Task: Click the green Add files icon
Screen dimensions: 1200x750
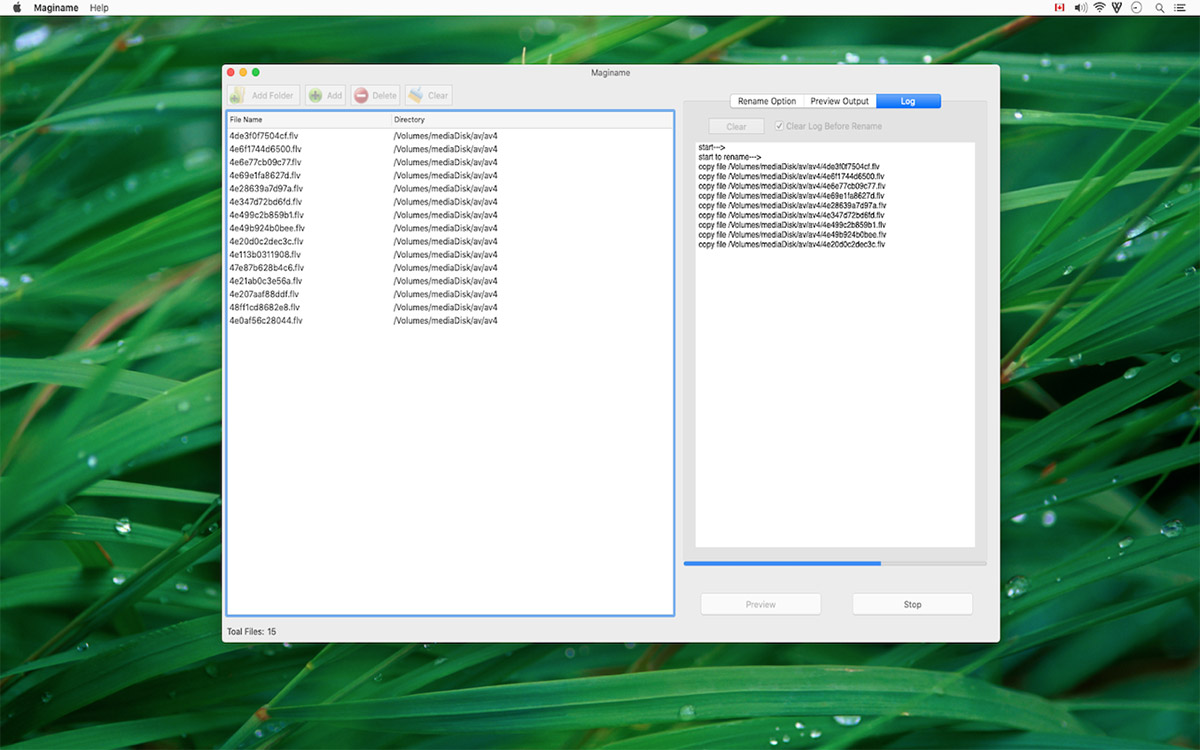Action: [x=315, y=96]
